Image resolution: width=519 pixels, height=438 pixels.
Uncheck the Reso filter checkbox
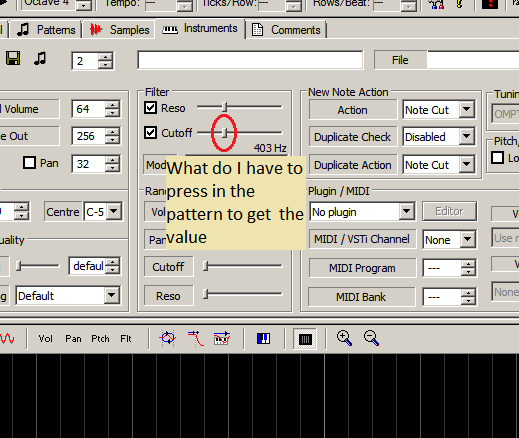[x=150, y=108]
